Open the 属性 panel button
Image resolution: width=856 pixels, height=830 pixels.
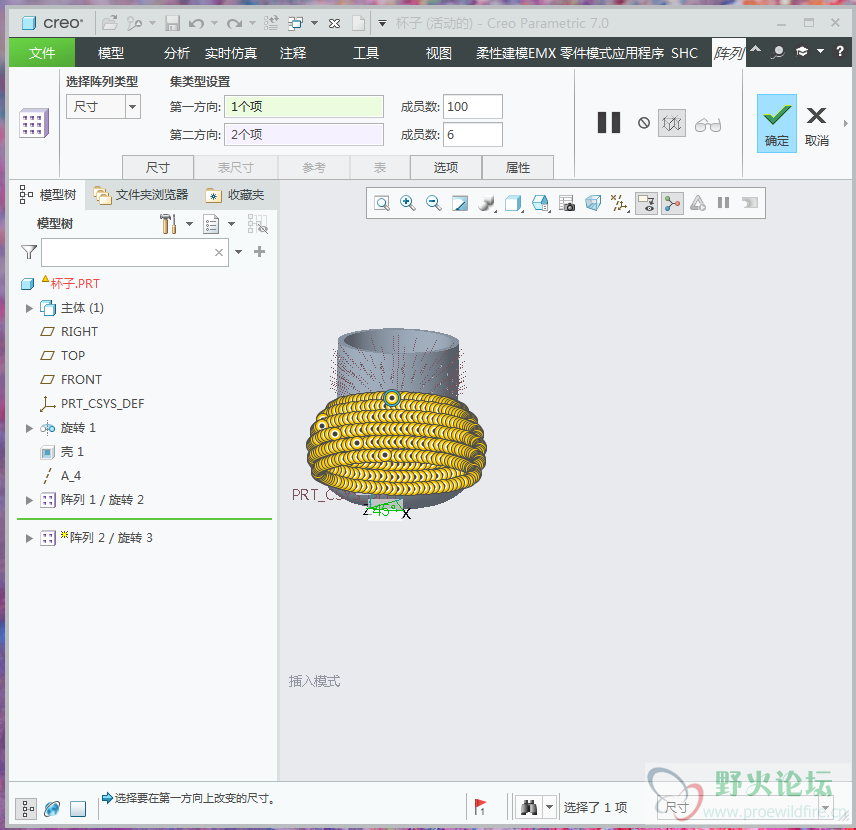point(518,167)
